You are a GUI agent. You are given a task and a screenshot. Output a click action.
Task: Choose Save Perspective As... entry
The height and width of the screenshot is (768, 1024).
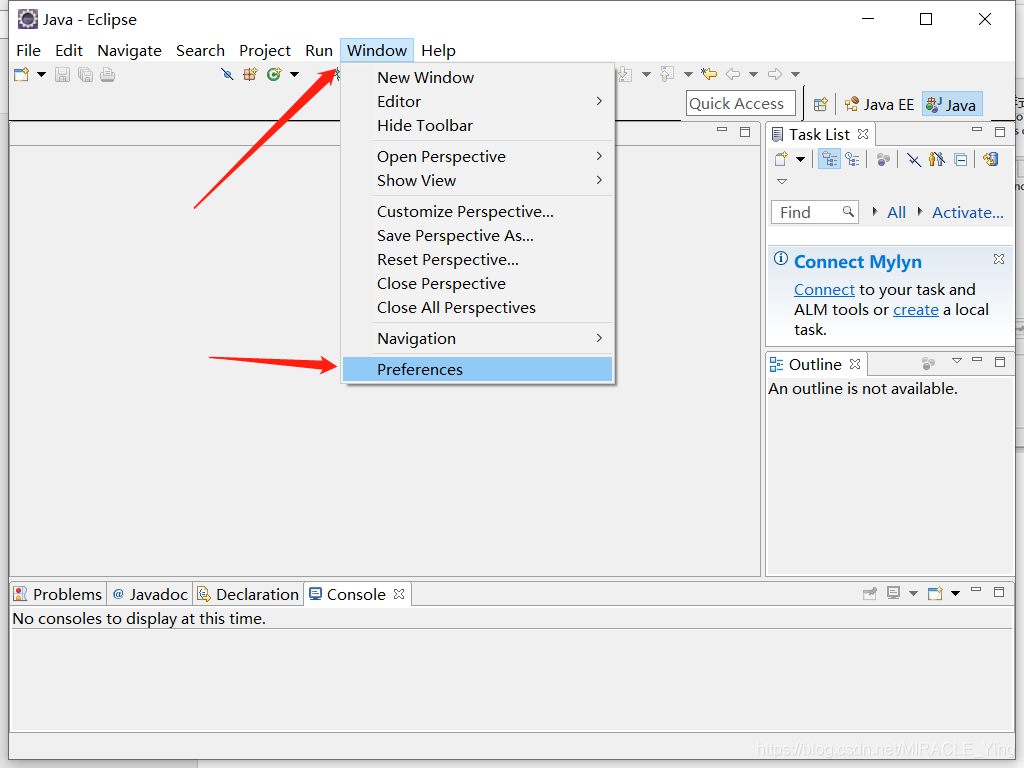pyautogui.click(x=477, y=235)
